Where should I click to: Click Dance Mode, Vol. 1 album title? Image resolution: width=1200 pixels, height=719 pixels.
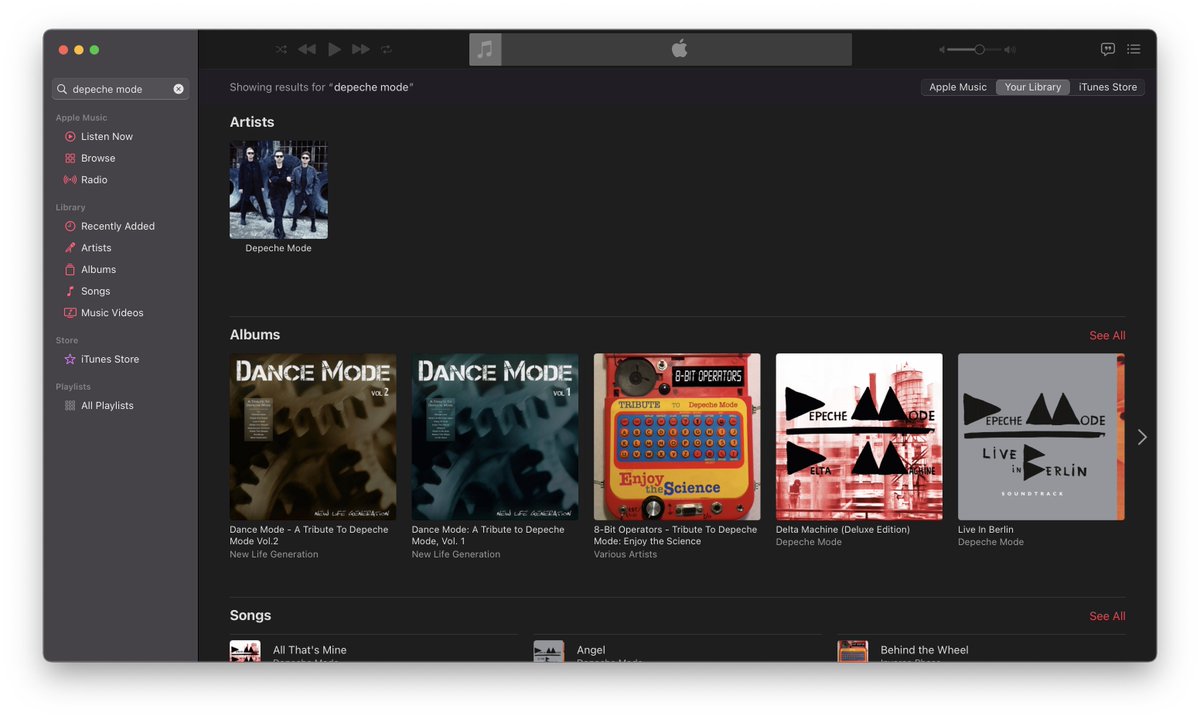click(x=488, y=536)
